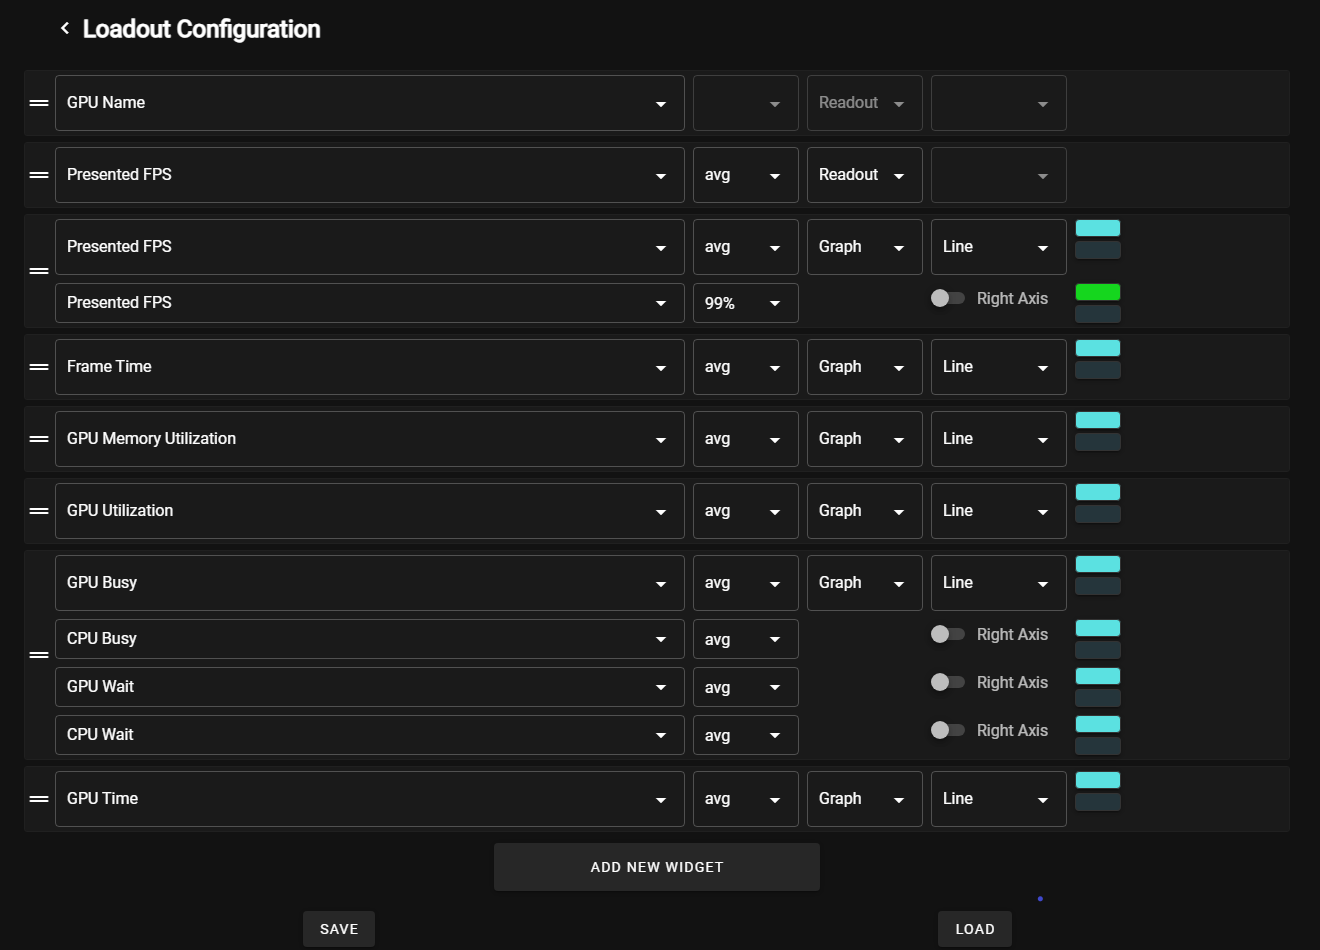The height and width of the screenshot is (950, 1320).
Task: Click the Add New Widget button
Action: click(657, 867)
